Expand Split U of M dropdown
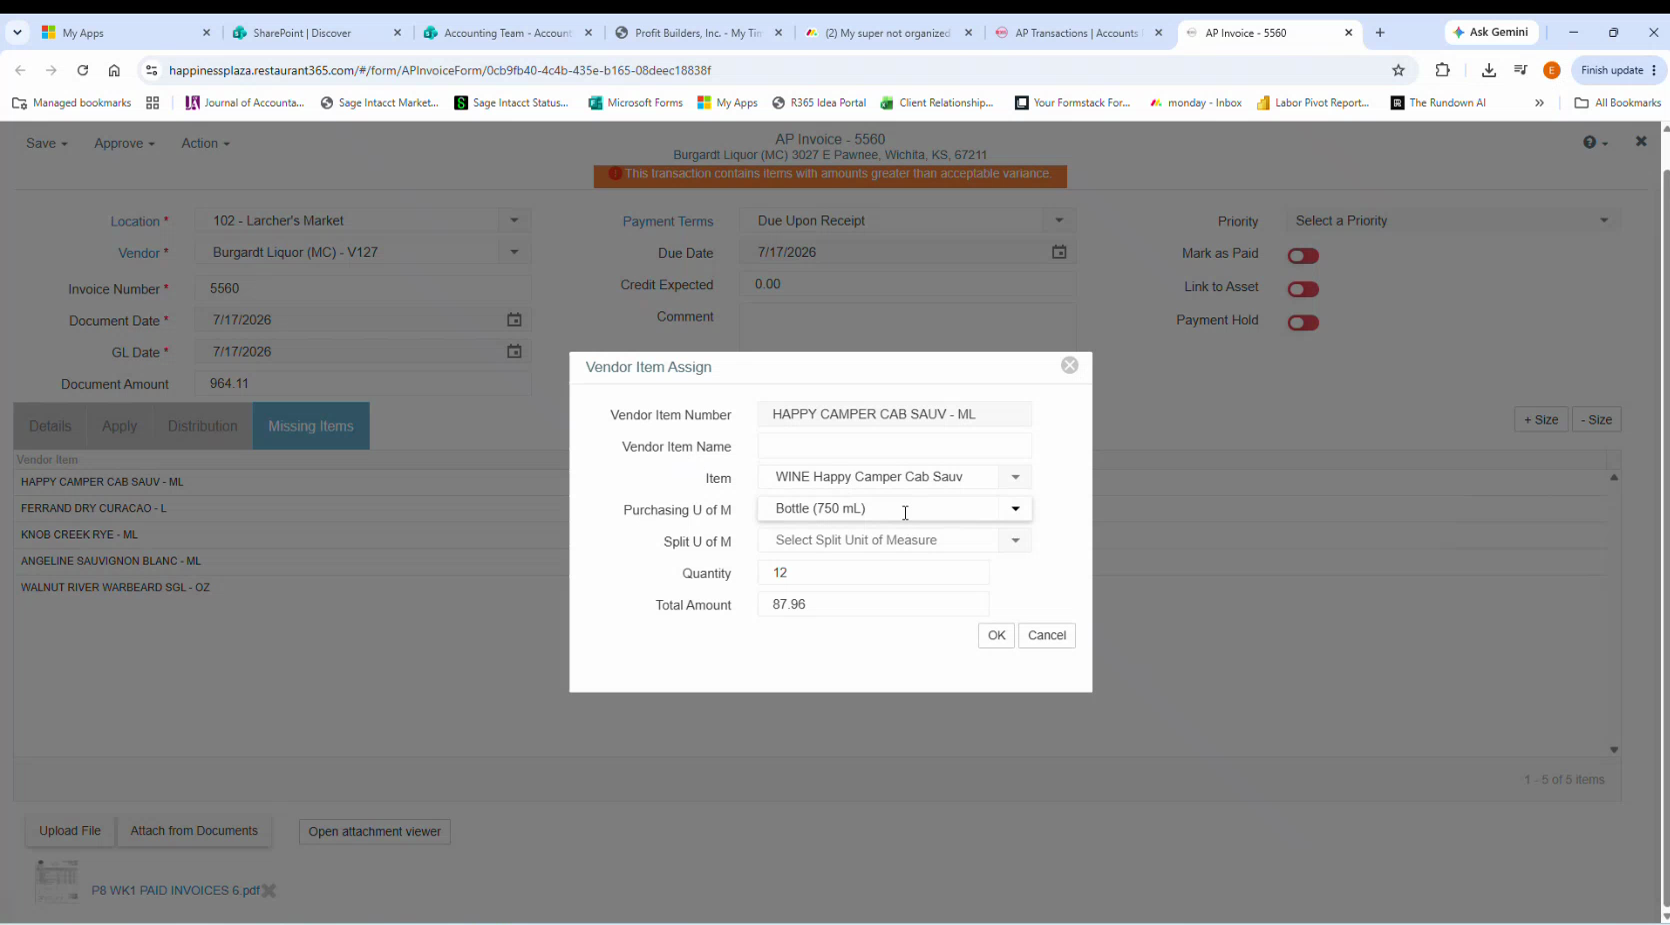Screen dimensions: 1670x925 coord(1015,541)
